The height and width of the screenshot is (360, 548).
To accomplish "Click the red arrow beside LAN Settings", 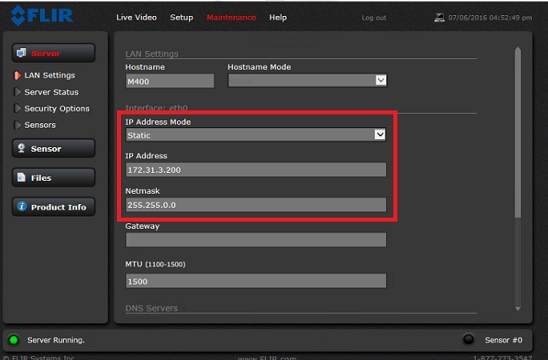I will point(17,75).
